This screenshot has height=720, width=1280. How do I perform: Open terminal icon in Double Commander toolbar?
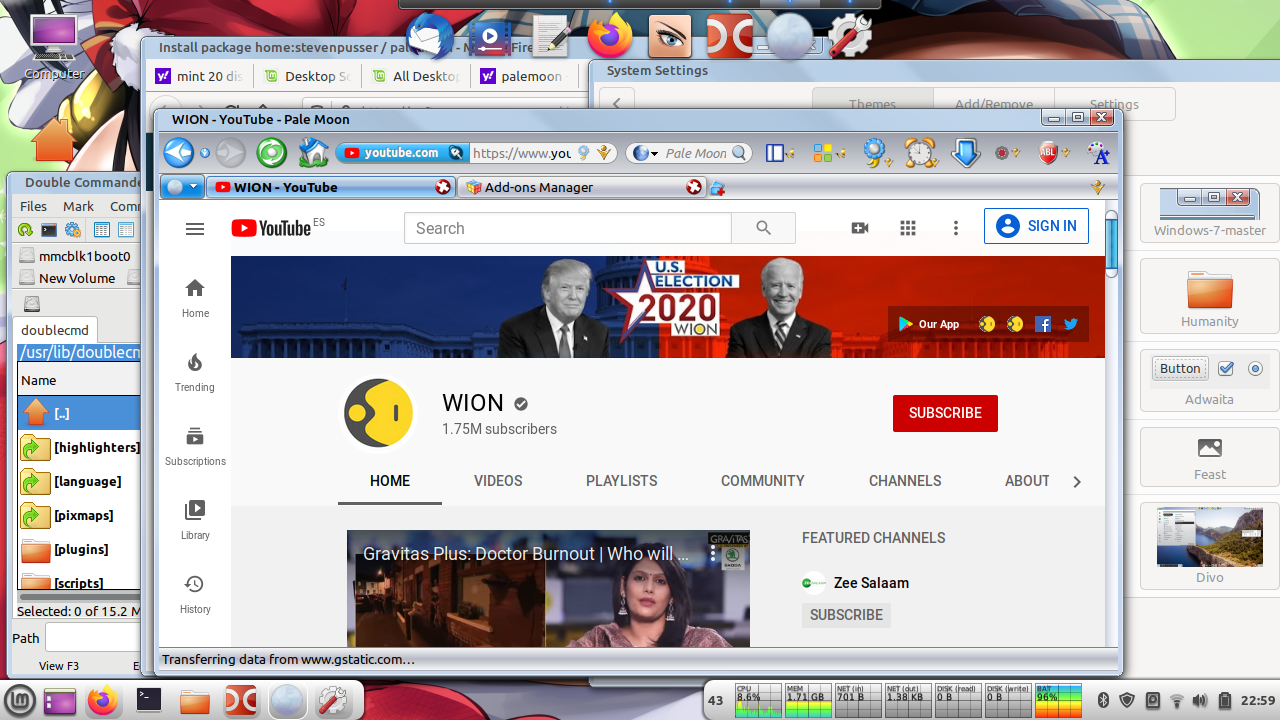(x=48, y=230)
